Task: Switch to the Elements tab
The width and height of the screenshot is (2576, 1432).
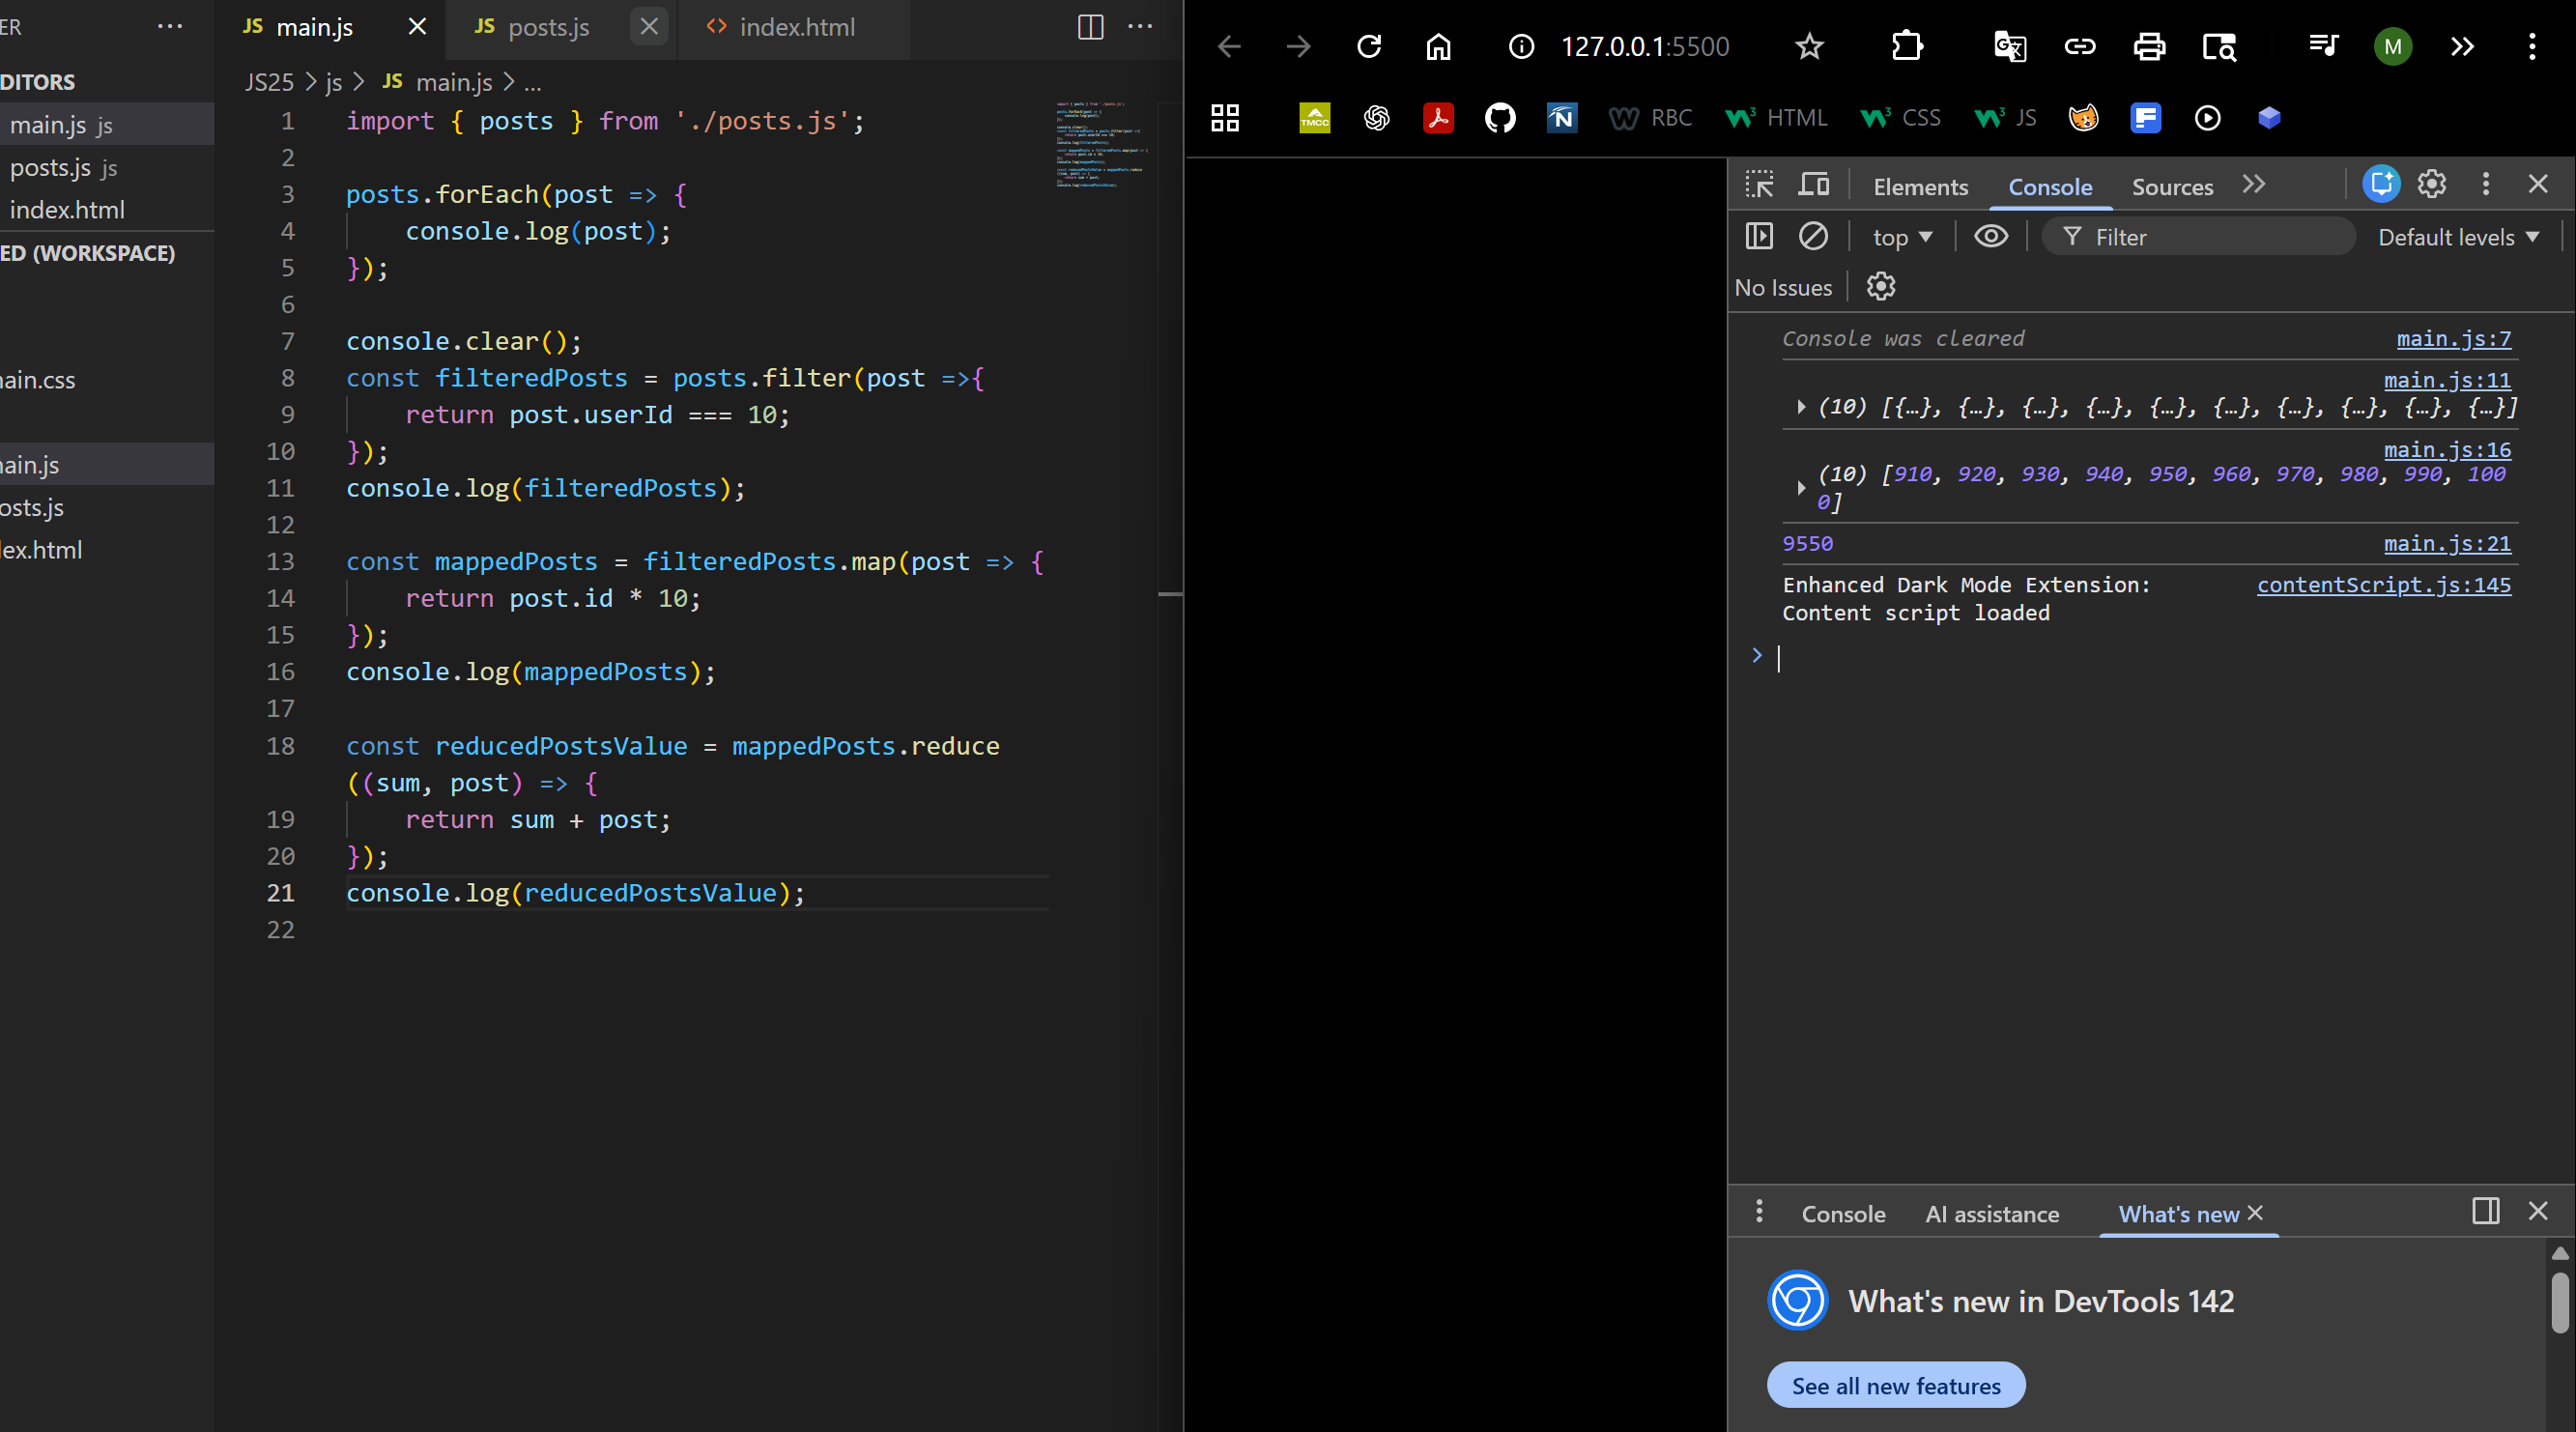Action: coord(1919,187)
